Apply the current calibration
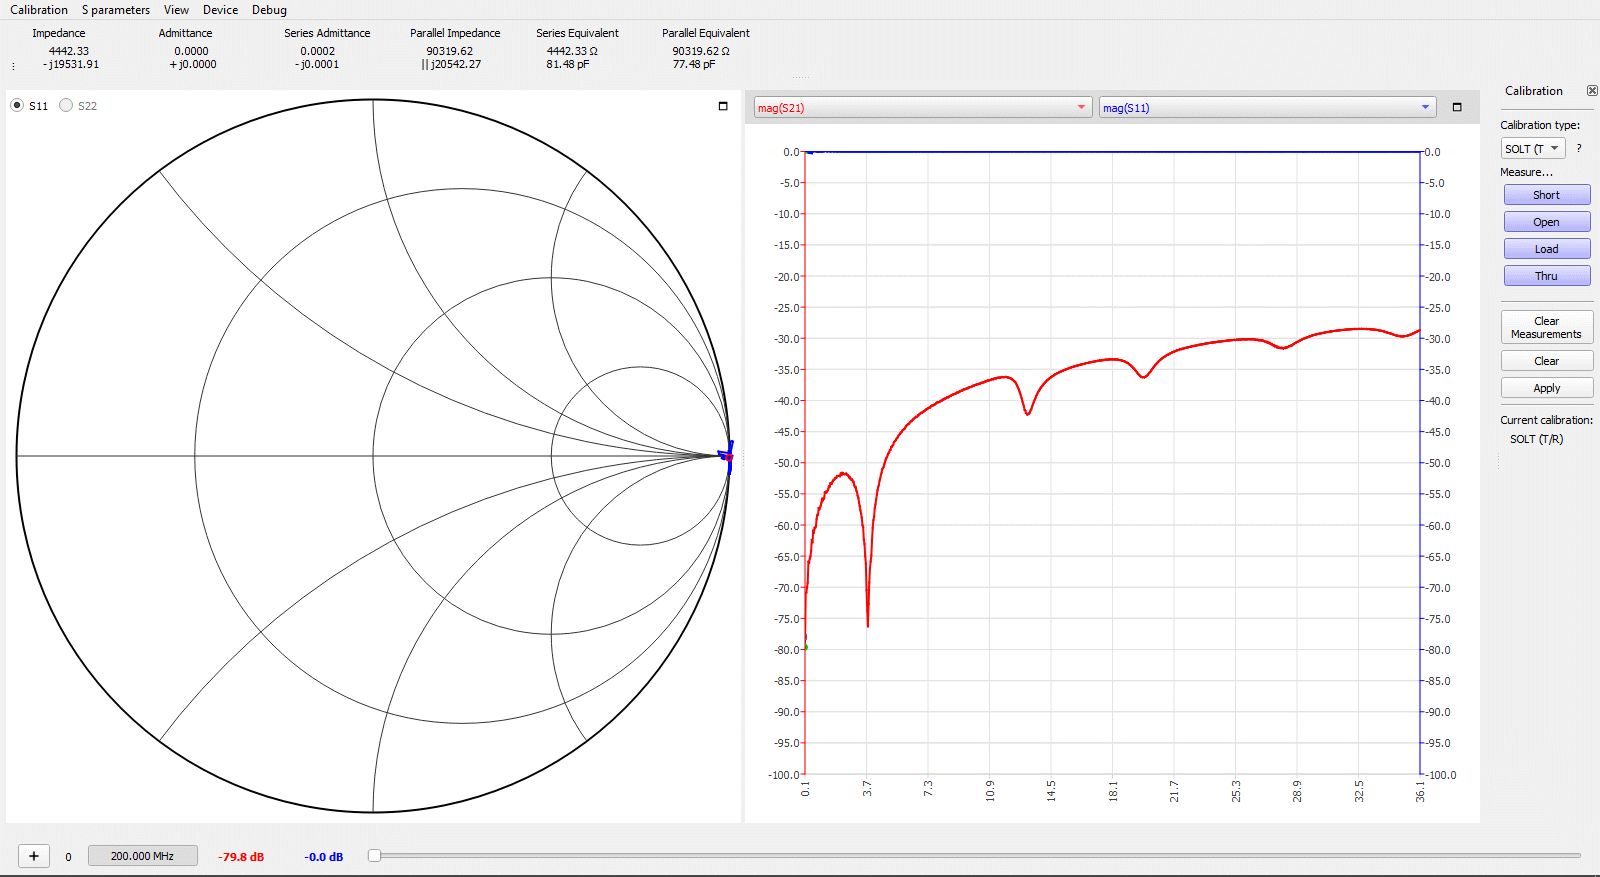The width and height of the screenshot is (1600, 877). pyautogui.click(x=1546, y=388)
